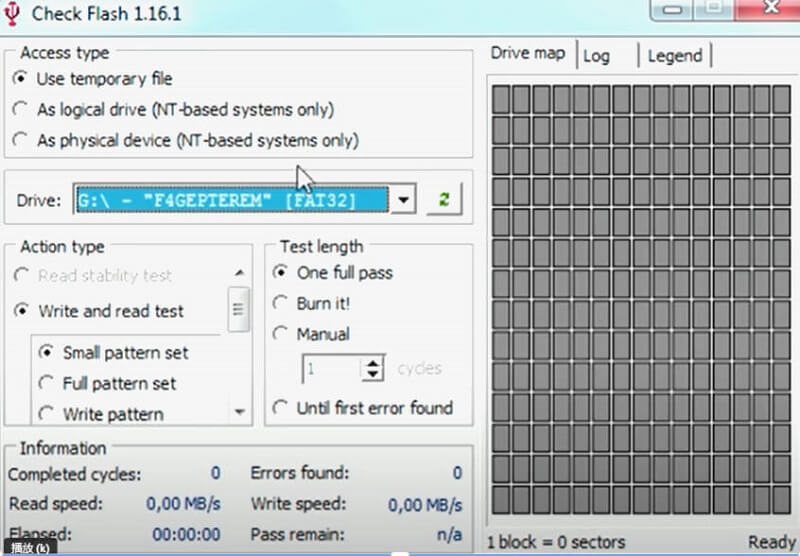
Task: Open the Legend tab
Action: click(x=675, y=56)
